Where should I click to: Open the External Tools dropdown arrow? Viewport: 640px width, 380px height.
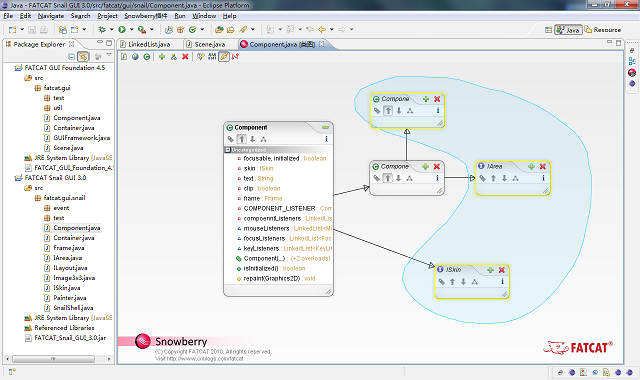(x=151, y=29)
